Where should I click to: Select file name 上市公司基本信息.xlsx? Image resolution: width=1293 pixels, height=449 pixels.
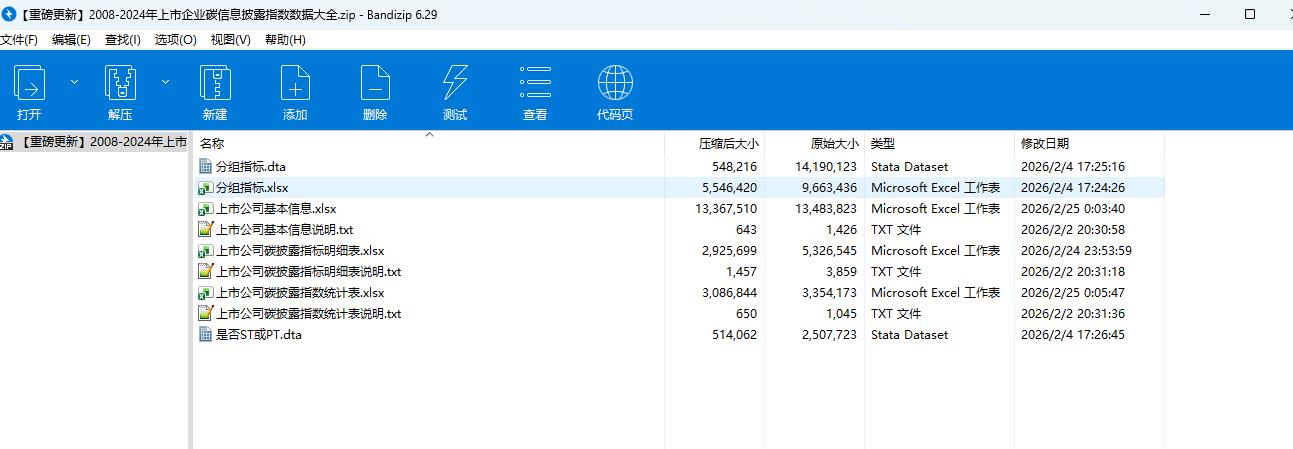276,209
